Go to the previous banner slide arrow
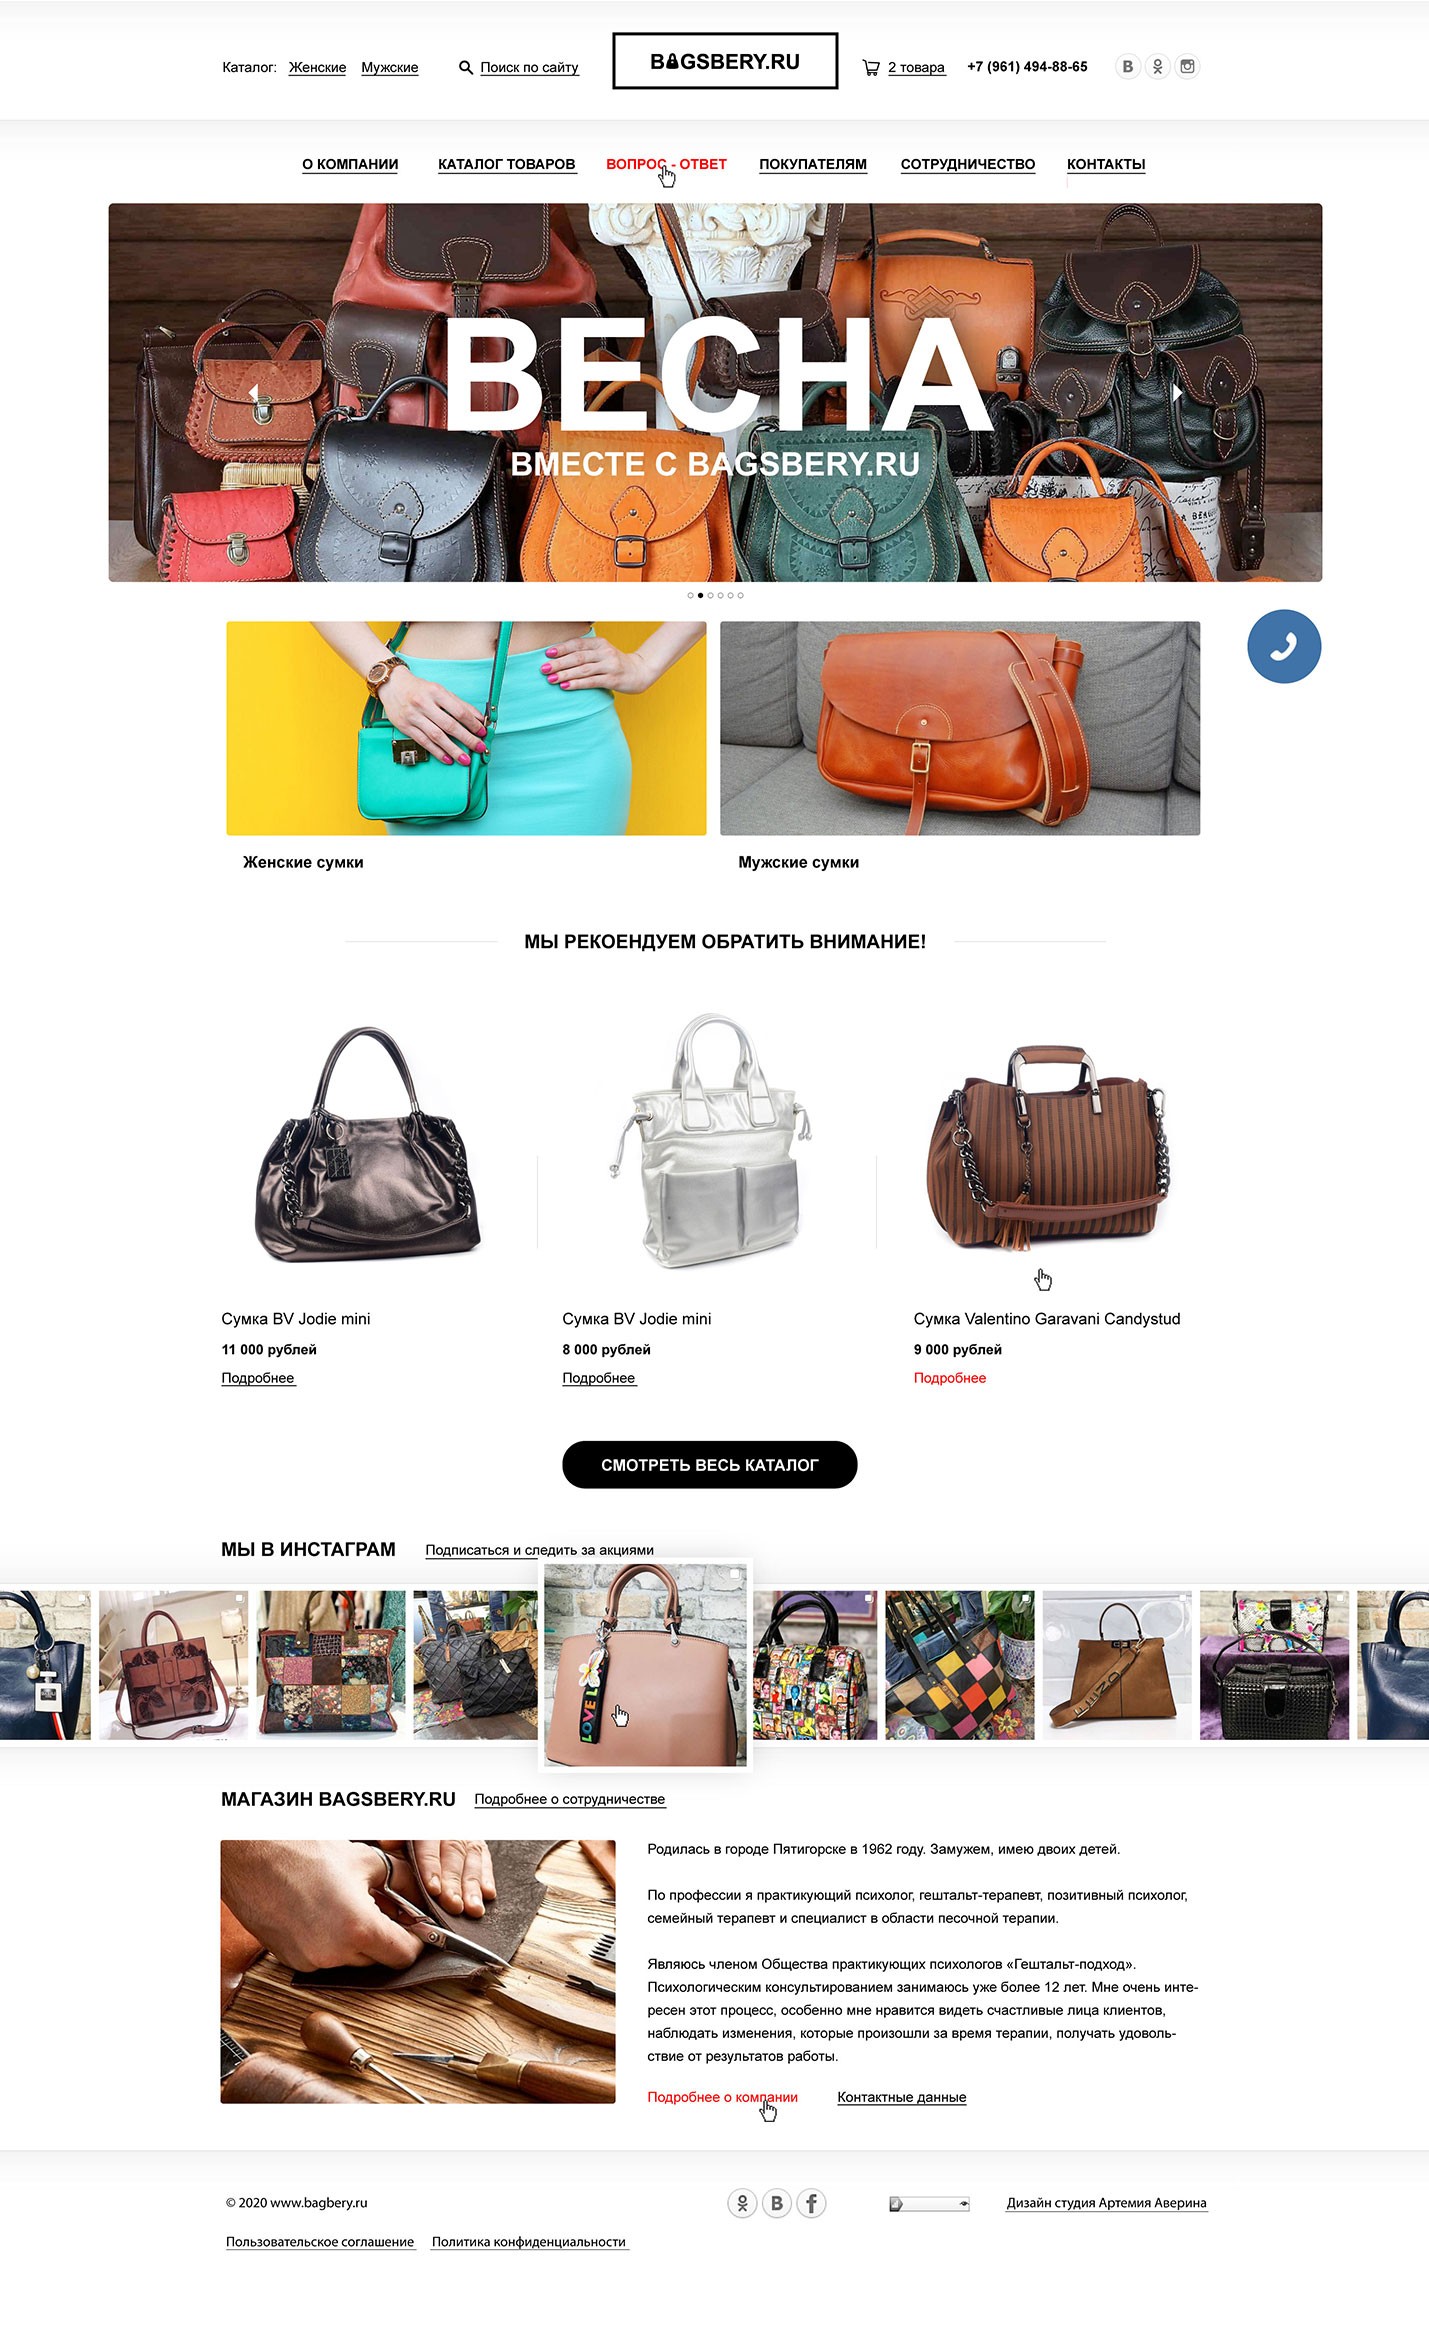 click(253, 393)
